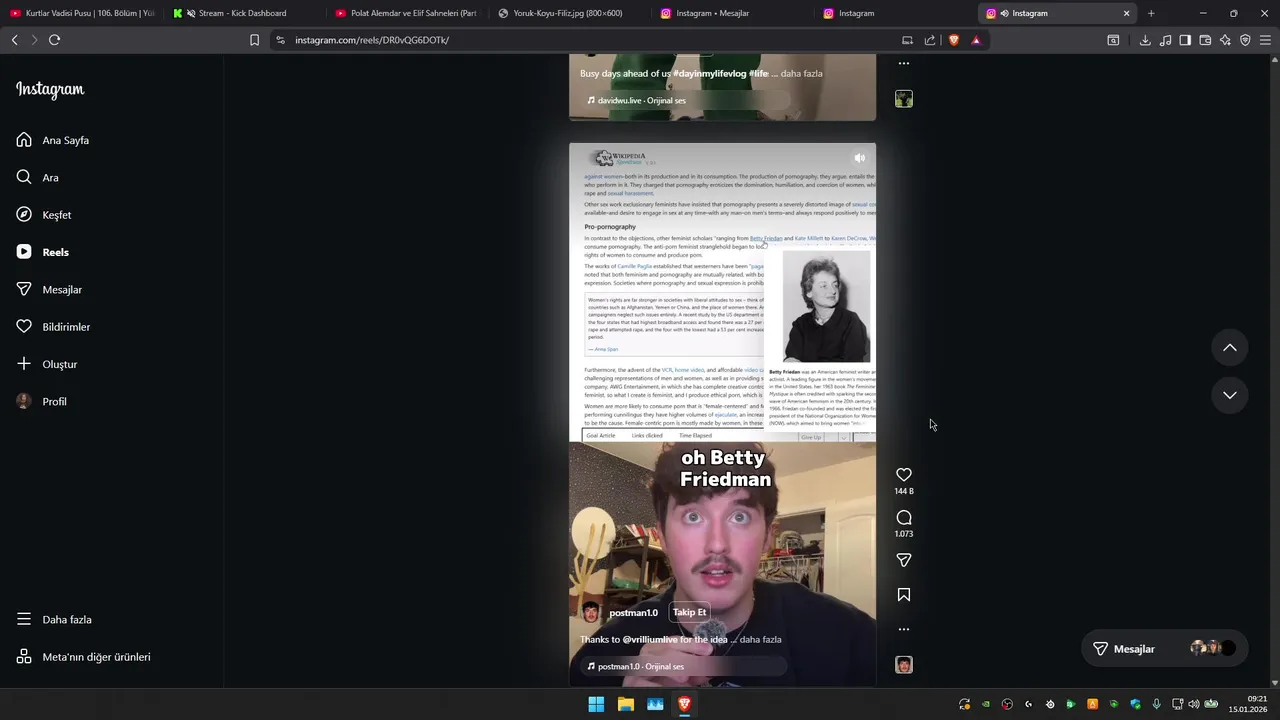The height and width of the screenshot is (720, 1280).
Task: Click the address bar URL
Action: [372, 40]
